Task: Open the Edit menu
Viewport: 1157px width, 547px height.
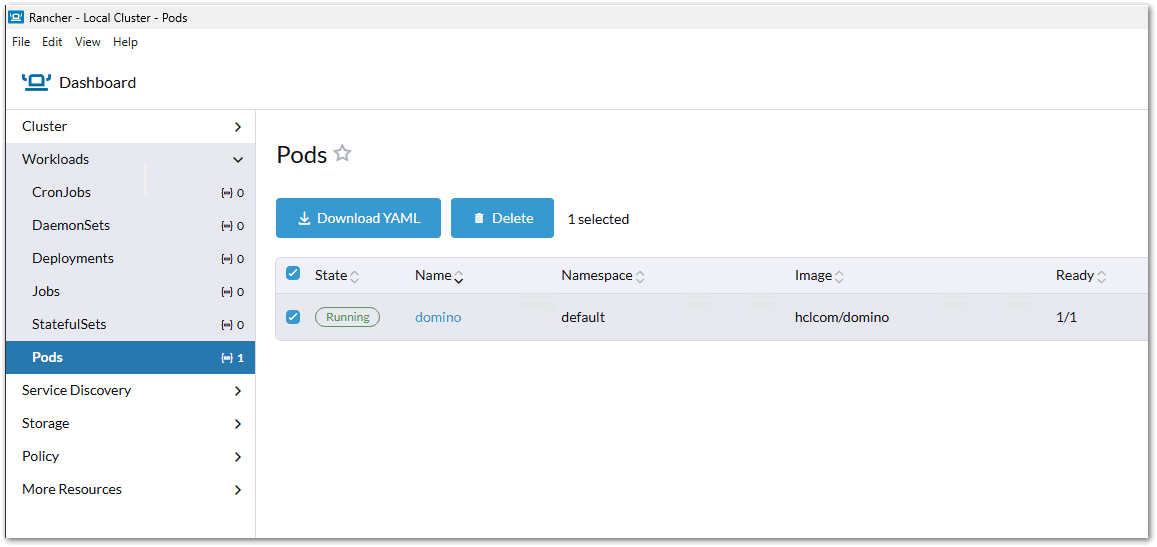Action: [x=52, y=42]
